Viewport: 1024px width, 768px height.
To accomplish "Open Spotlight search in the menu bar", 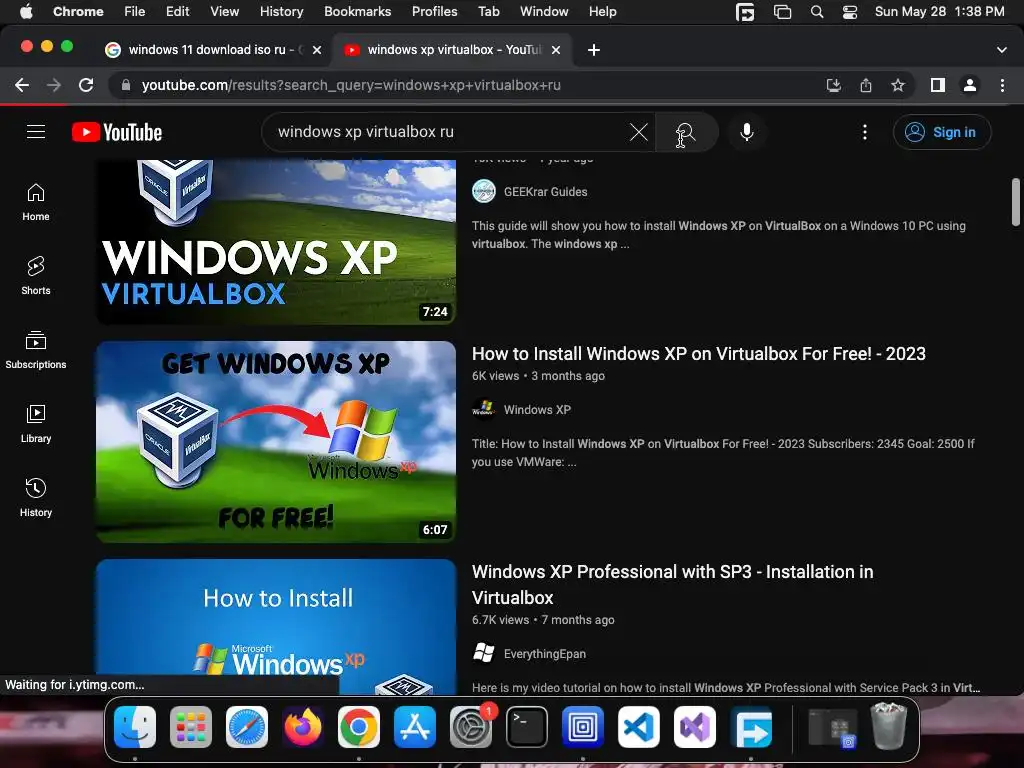I will pyautogui.click(x=816, y=11).
